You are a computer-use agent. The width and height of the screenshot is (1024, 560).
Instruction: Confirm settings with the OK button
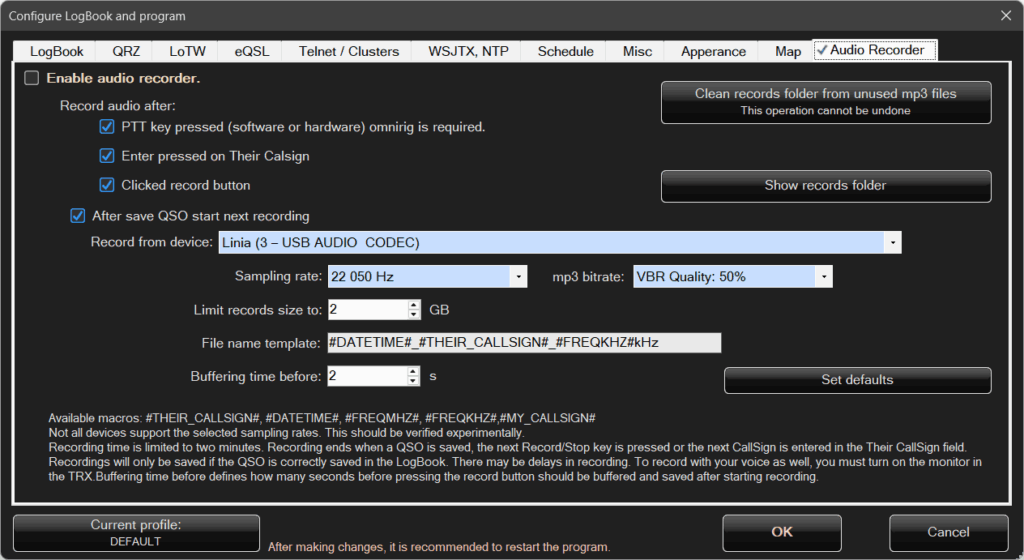point(782,533)
